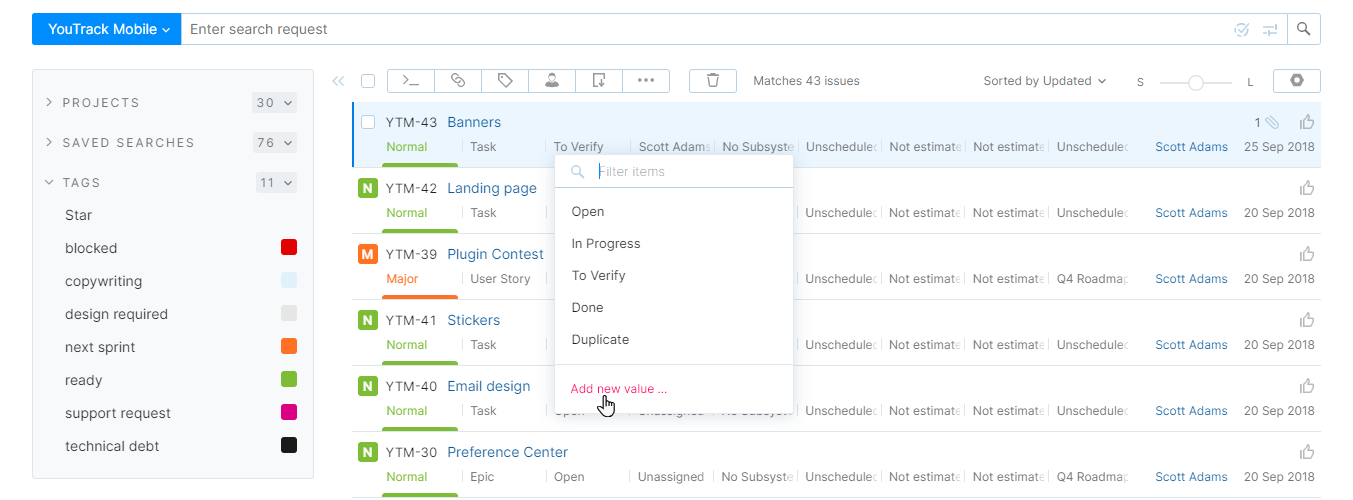Screen dimensions: 1353x500
Task: Open the command dialog icon in the toolbar
Action: coord(410,81)
